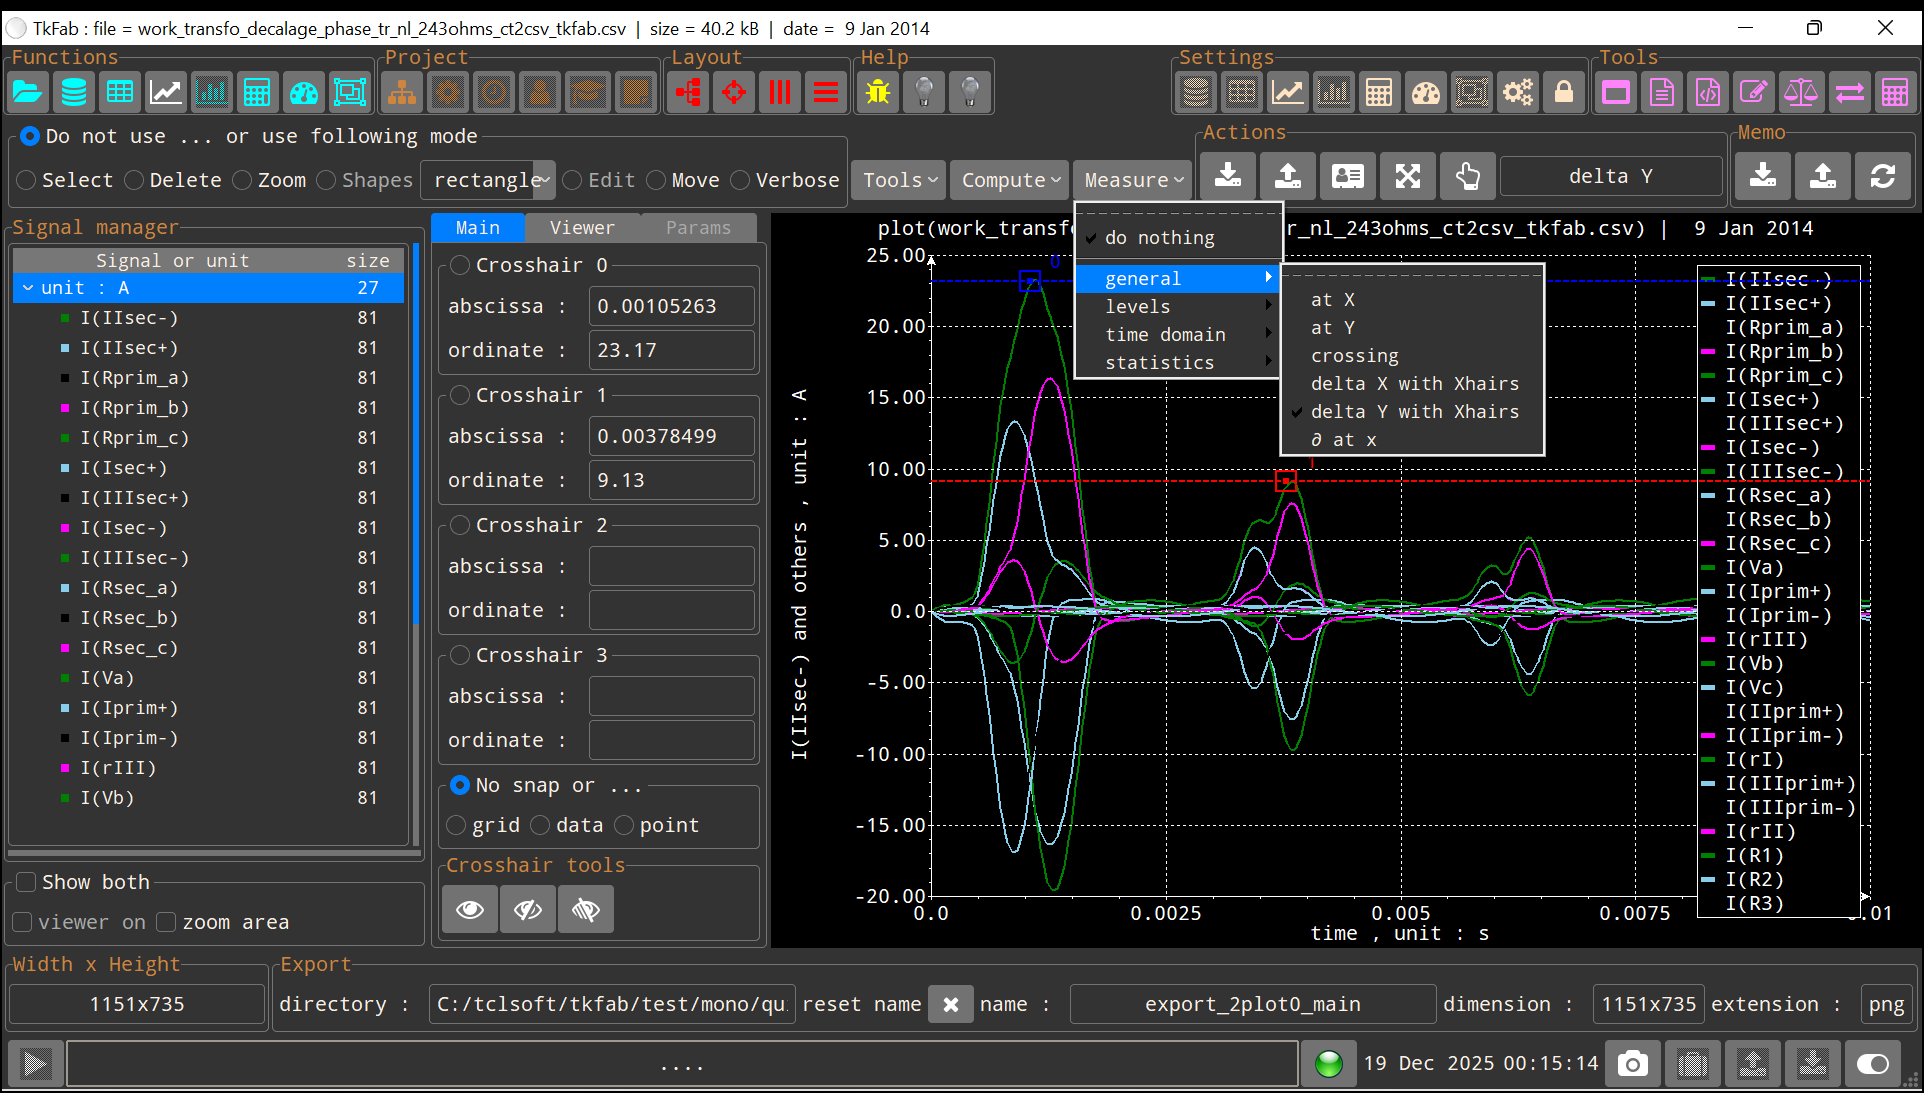Enable the Zoom mode radio button

click(243, 180)
